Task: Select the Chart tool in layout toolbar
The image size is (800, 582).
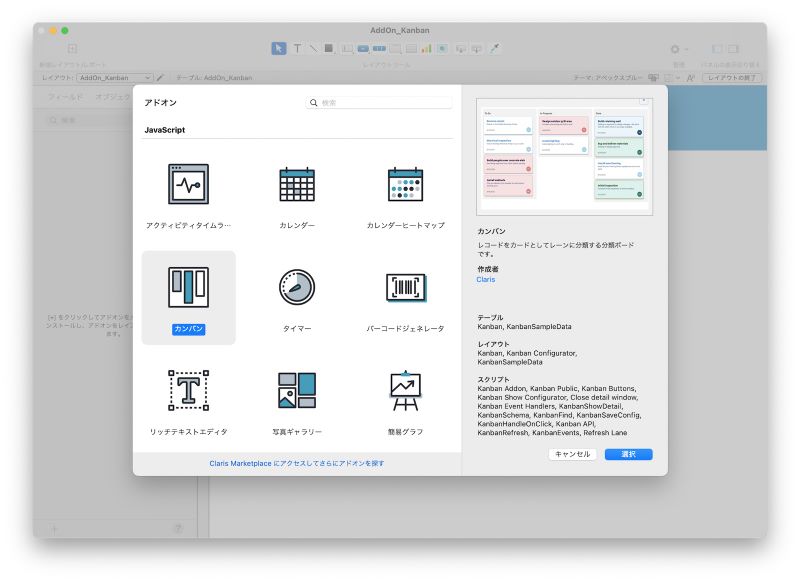Action: pos(427,48)
